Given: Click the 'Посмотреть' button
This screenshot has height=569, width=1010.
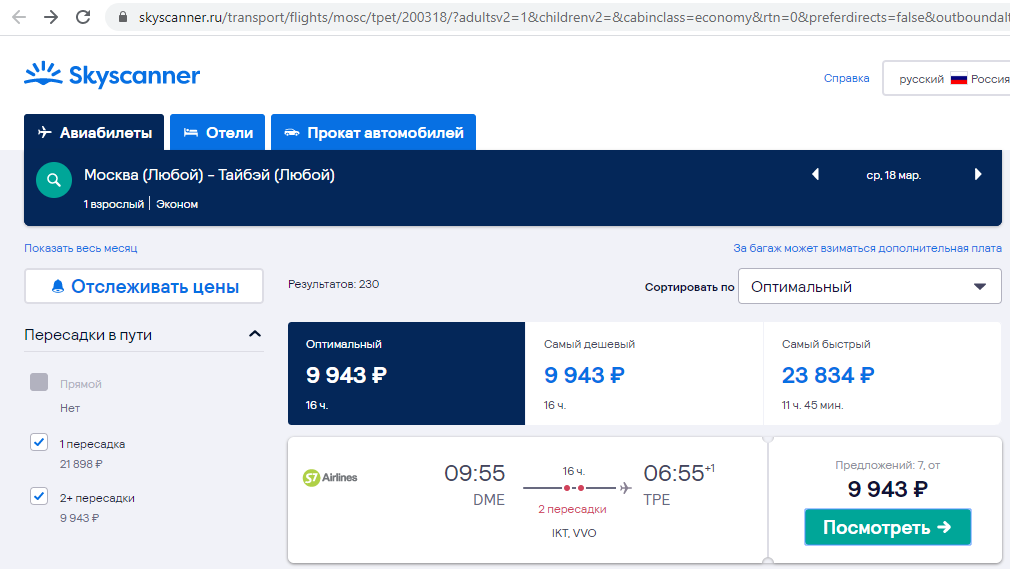Looking at the screenshot, I should point(886,527).
